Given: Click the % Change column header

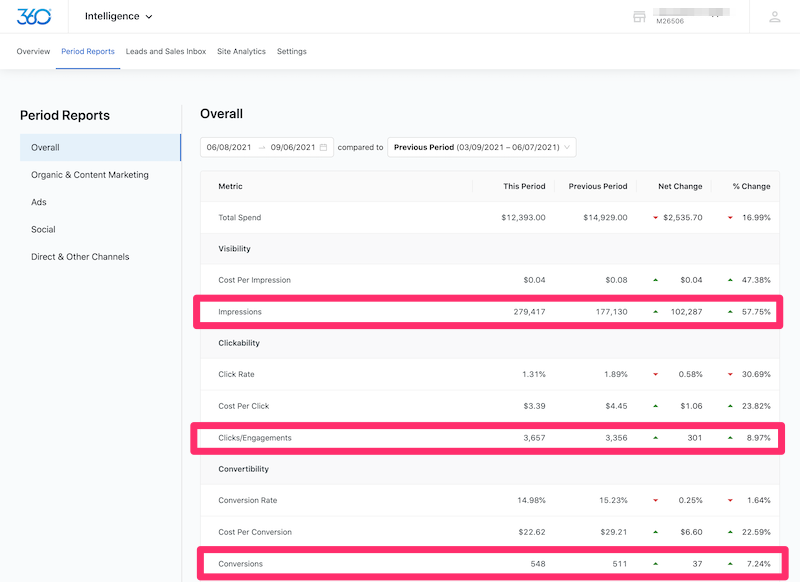Looking at the screenshot, I should (x=752, y=186).
